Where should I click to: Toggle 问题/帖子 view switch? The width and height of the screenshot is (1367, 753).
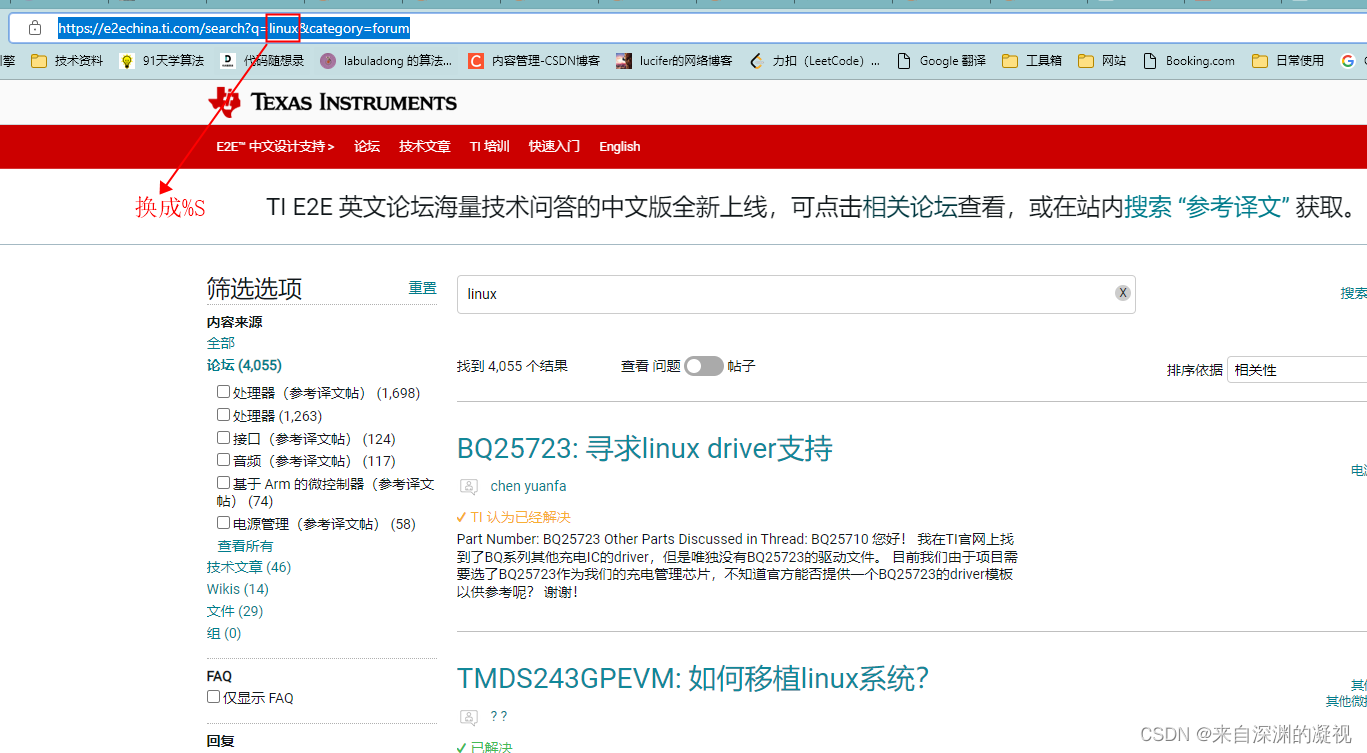(x=704, y=366)
